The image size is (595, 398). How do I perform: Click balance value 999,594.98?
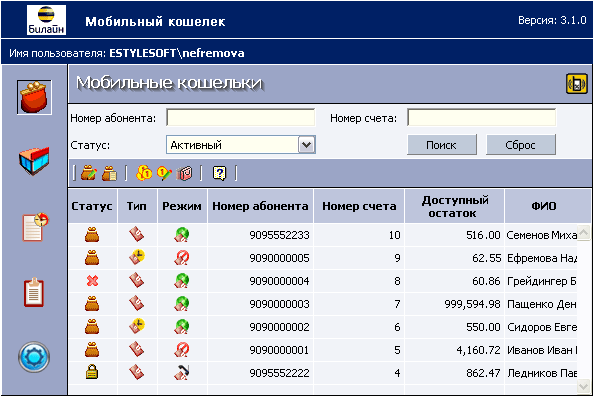[472, 304]
